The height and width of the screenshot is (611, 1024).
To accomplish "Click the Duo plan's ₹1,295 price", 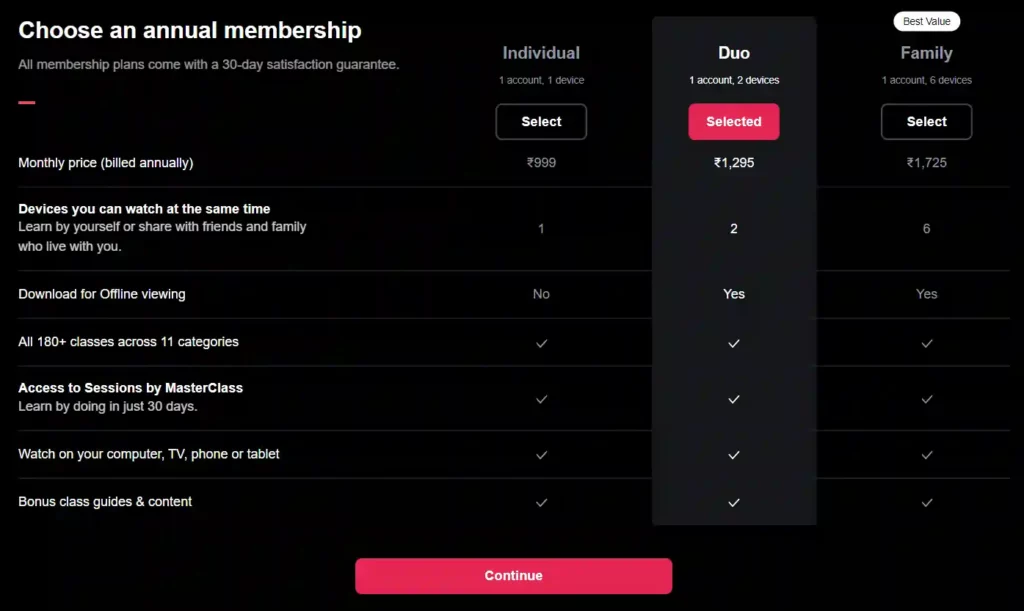I will pyautogui.click(x=733, y=162).
